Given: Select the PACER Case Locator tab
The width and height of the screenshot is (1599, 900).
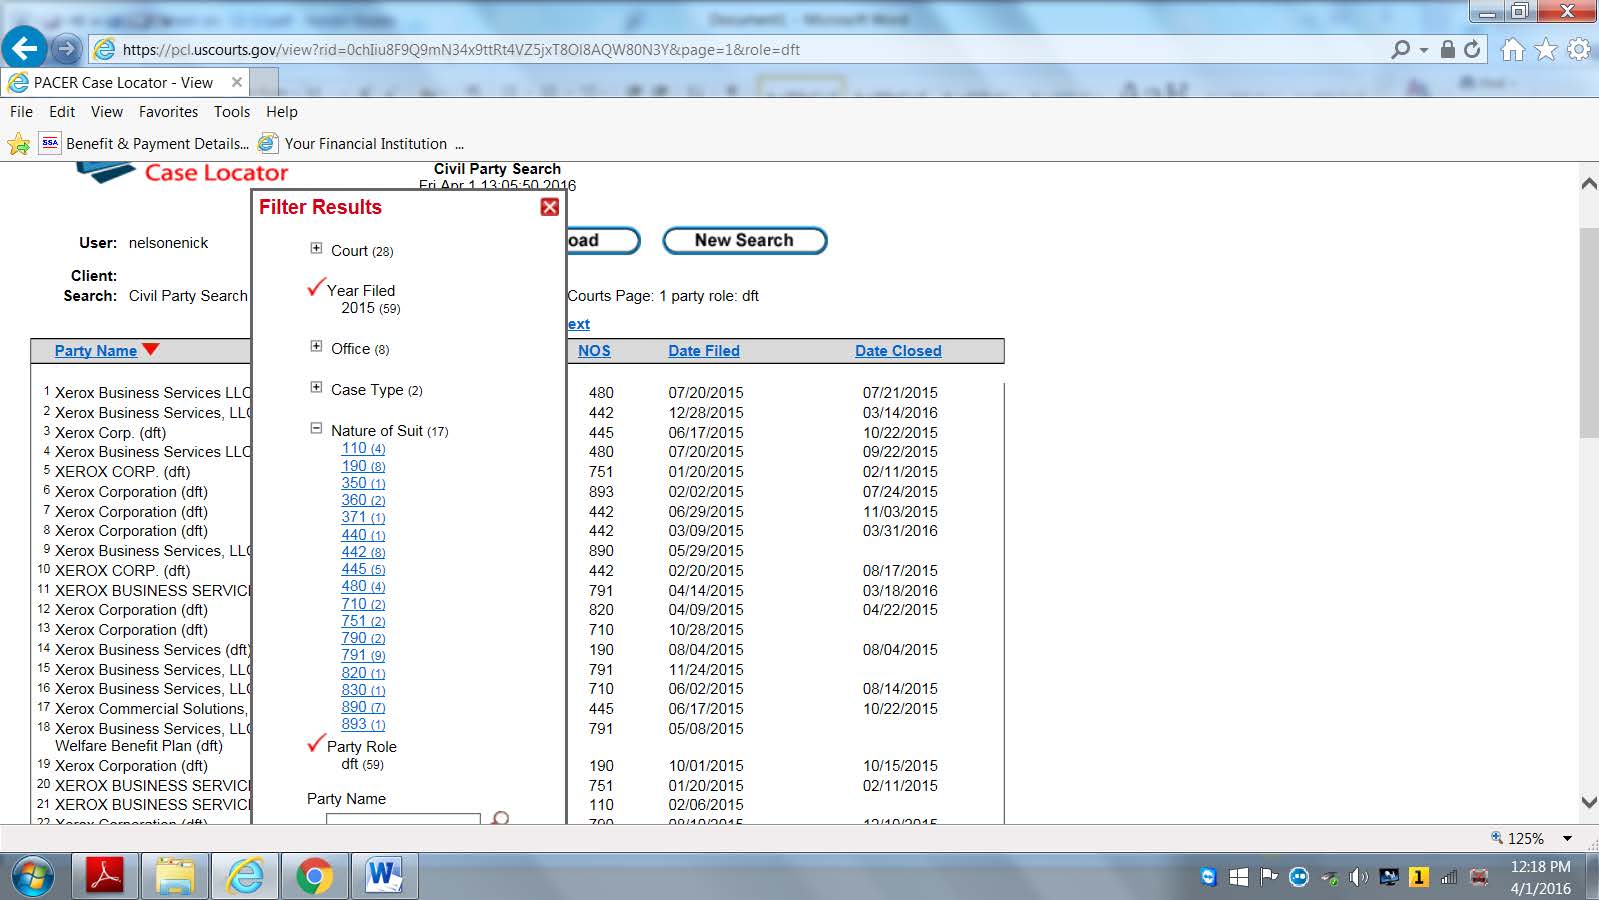Looking at the screenshot, I should 124,82.
